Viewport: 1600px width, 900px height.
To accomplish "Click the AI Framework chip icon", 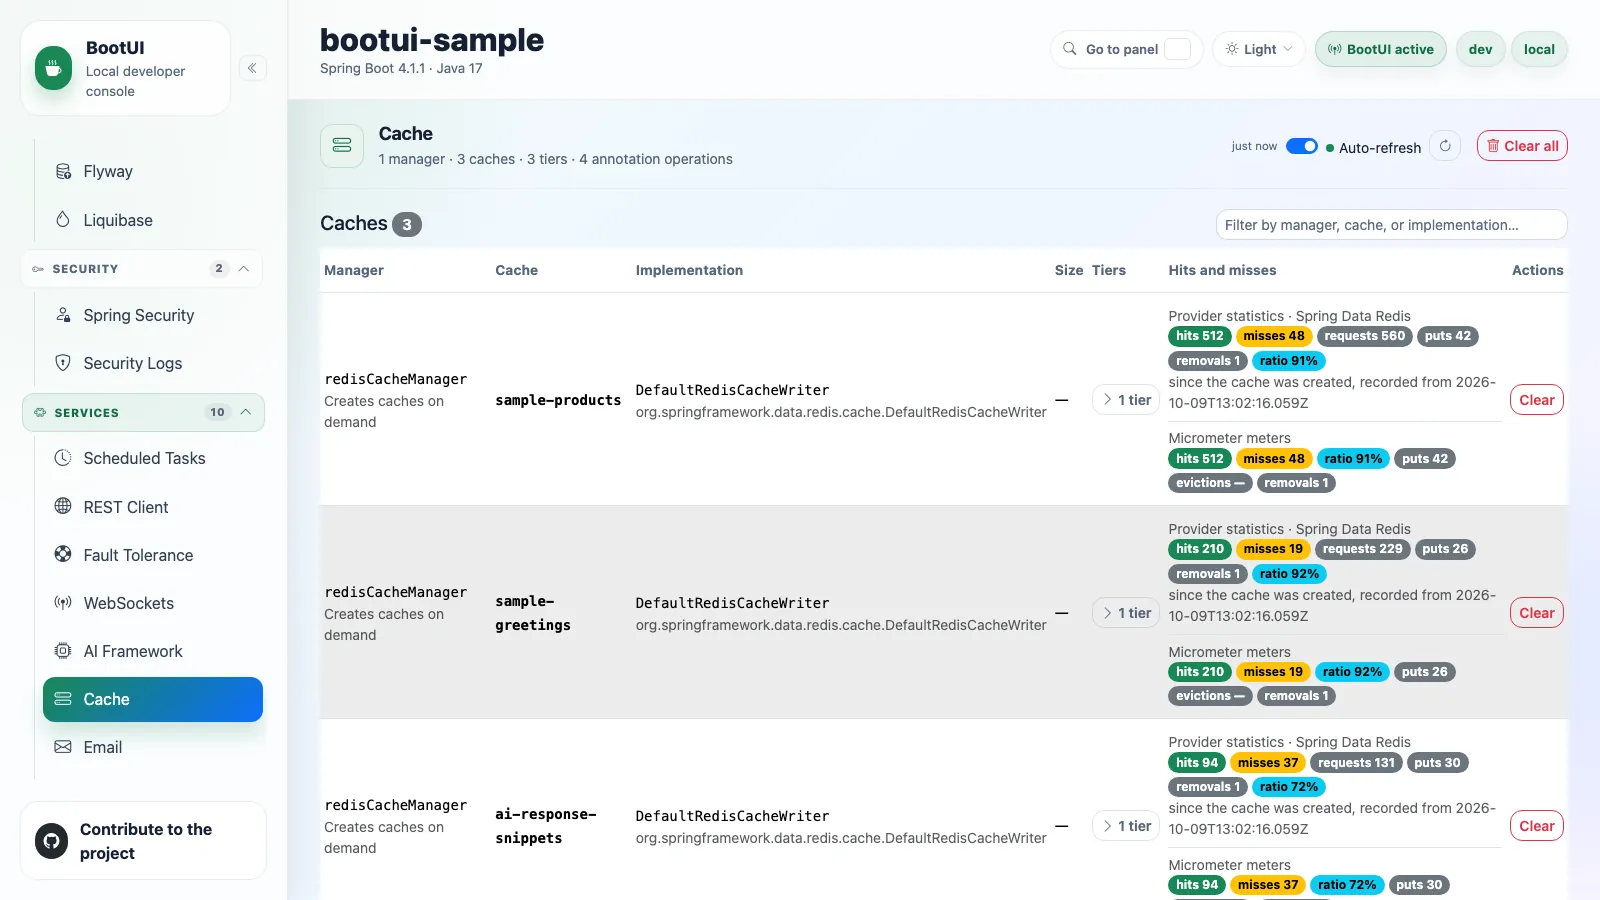I will coord(63,651).
